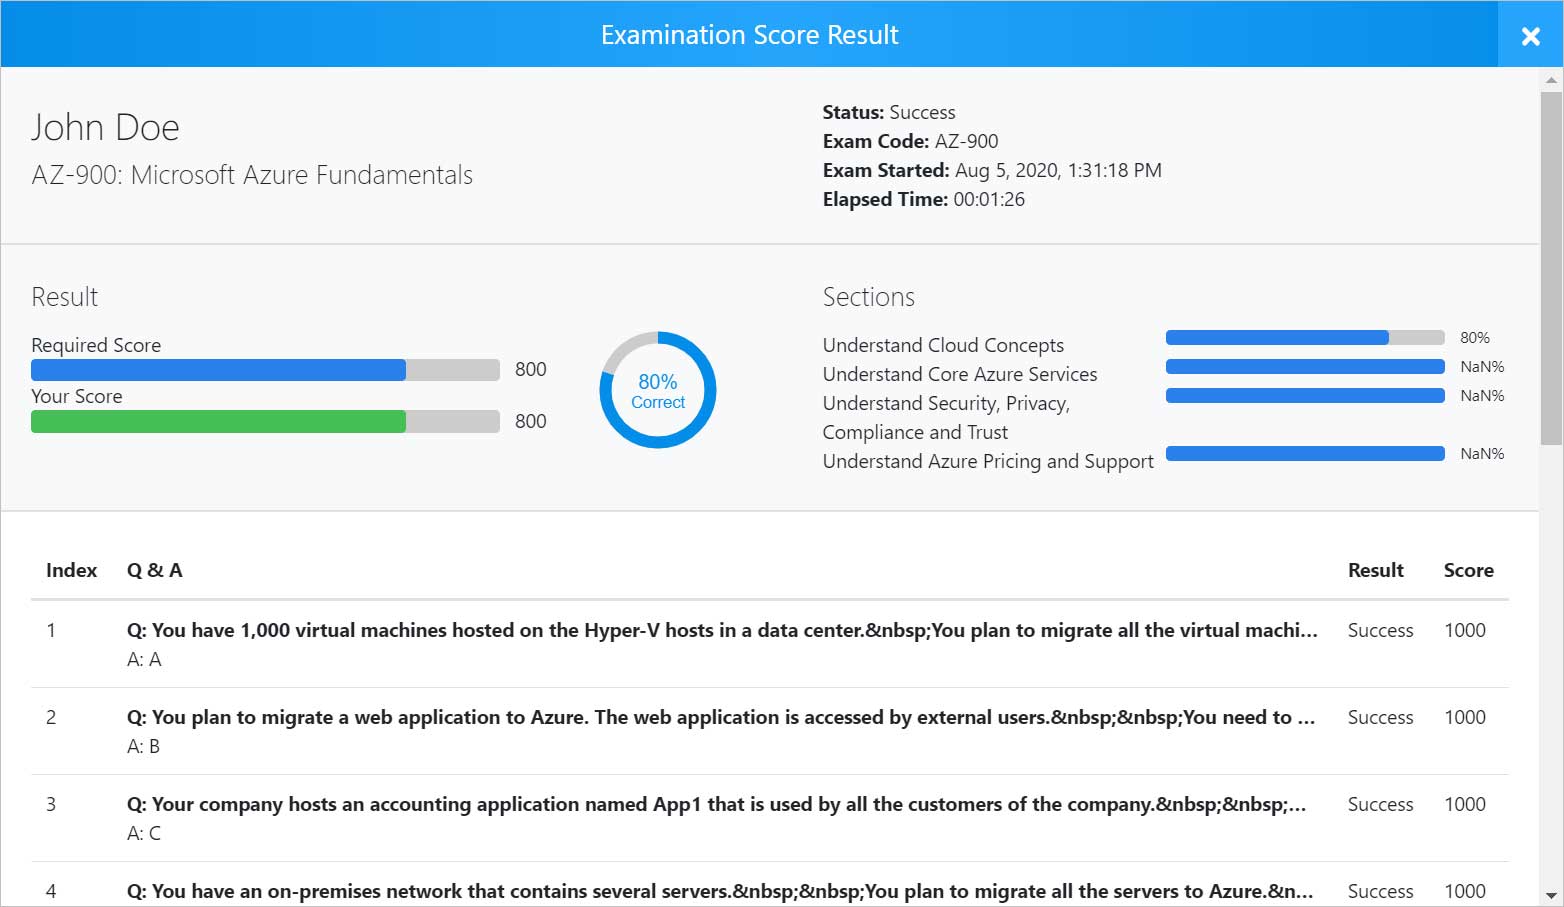Screen dimensions: 1564x907
Task: Click the 'Status: Success' line
Action: point(889,112)
